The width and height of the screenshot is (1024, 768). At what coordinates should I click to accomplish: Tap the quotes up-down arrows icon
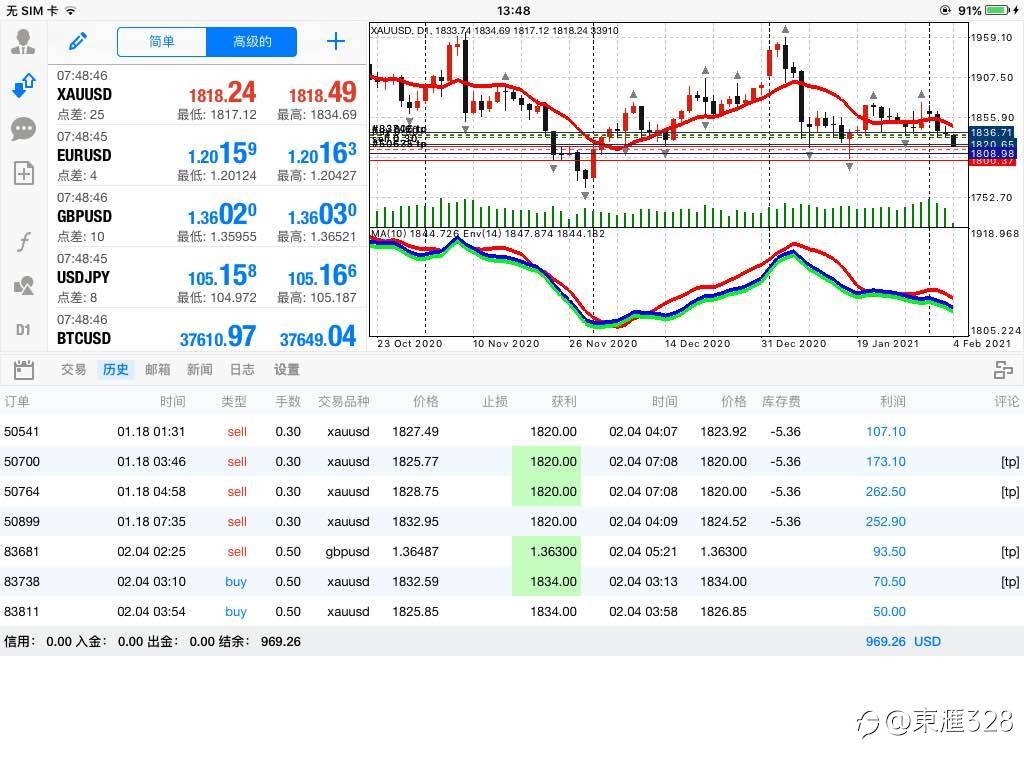[23, 86]
